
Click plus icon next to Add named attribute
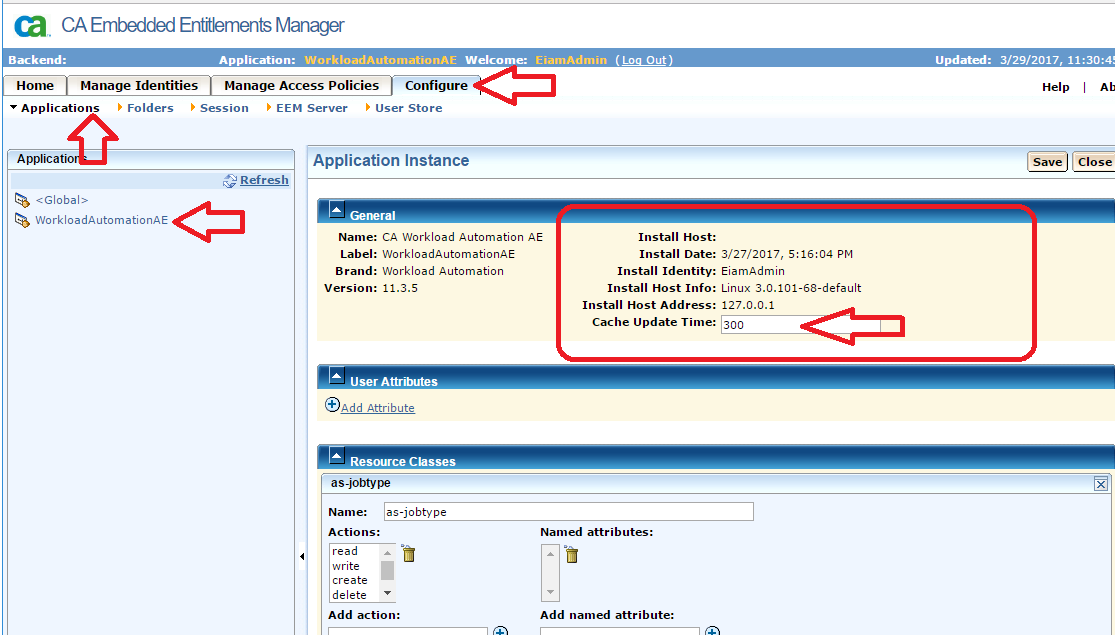713,629
